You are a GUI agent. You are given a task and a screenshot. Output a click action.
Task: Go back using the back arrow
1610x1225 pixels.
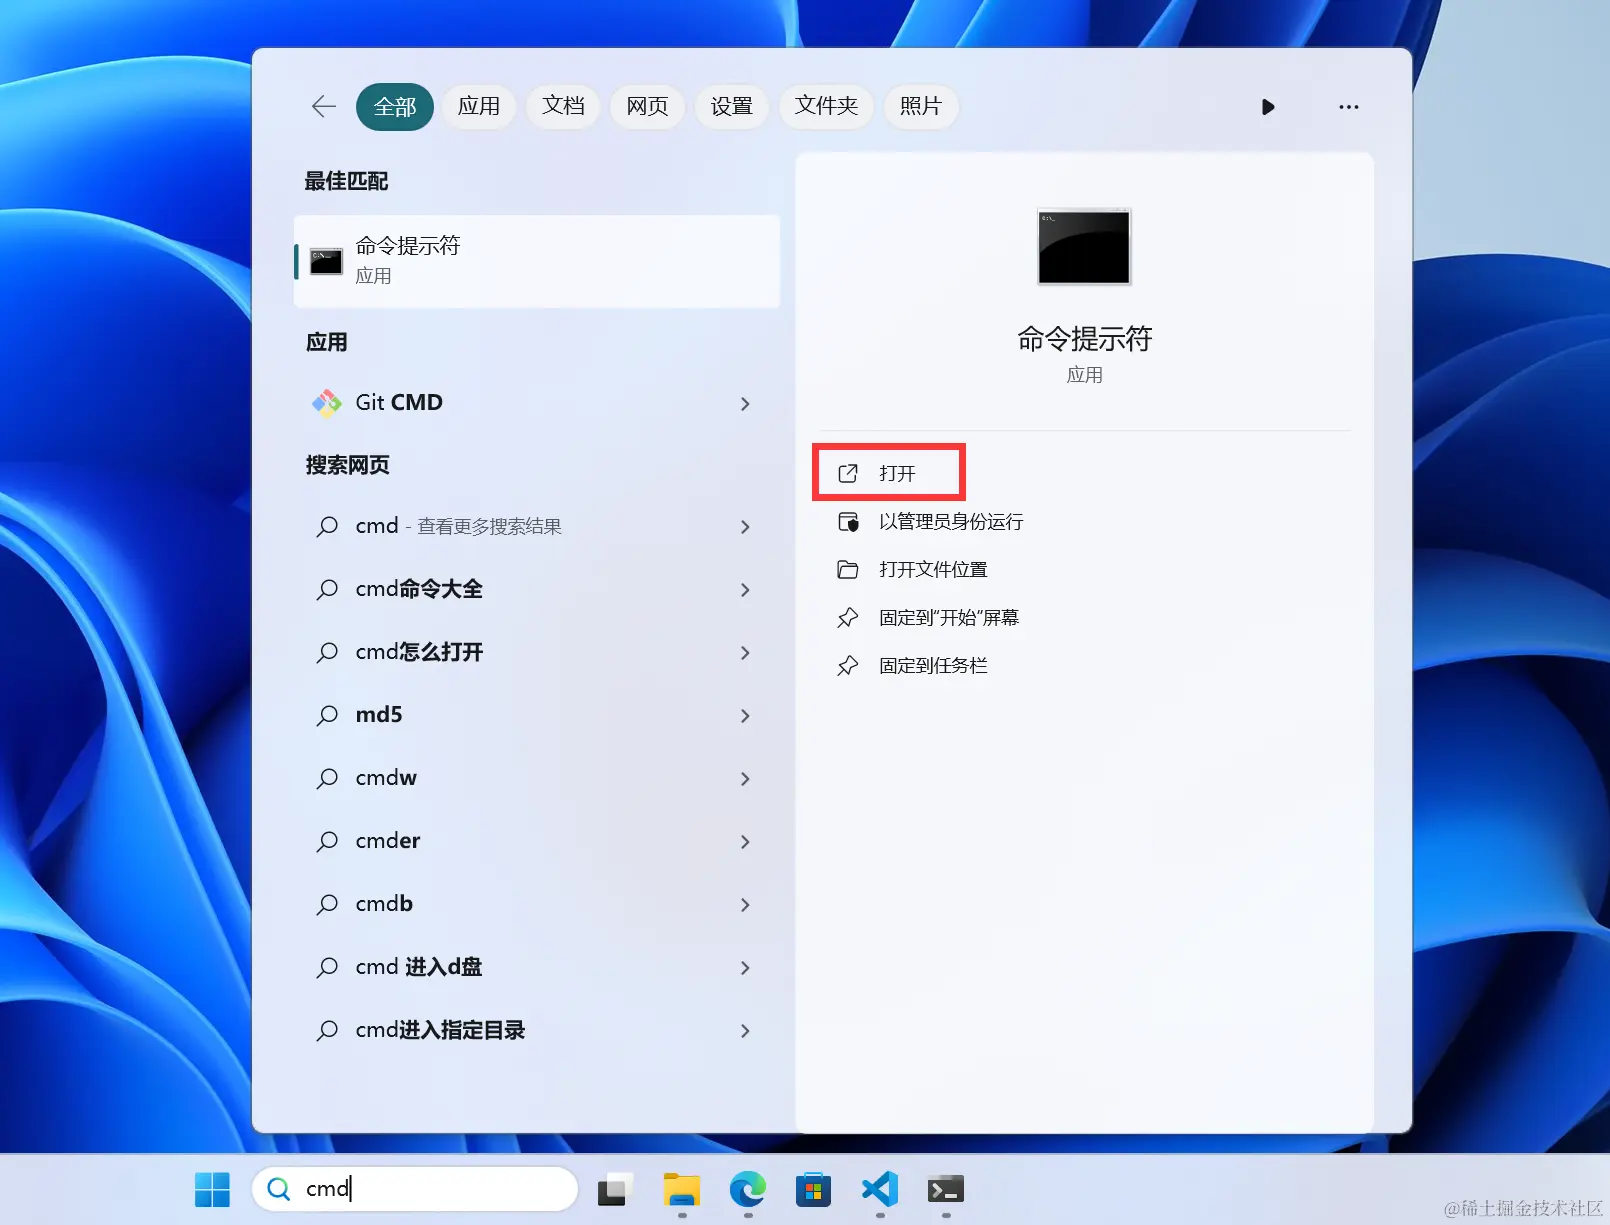[324, 106]
